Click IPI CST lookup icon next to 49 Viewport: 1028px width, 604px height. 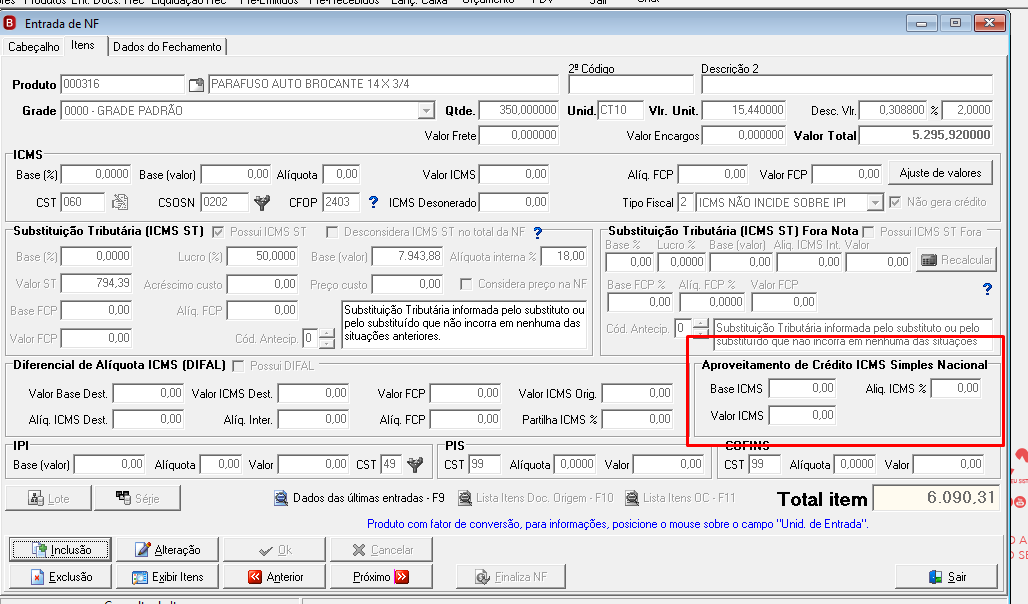pyautogui.click(x=414, y=464)
